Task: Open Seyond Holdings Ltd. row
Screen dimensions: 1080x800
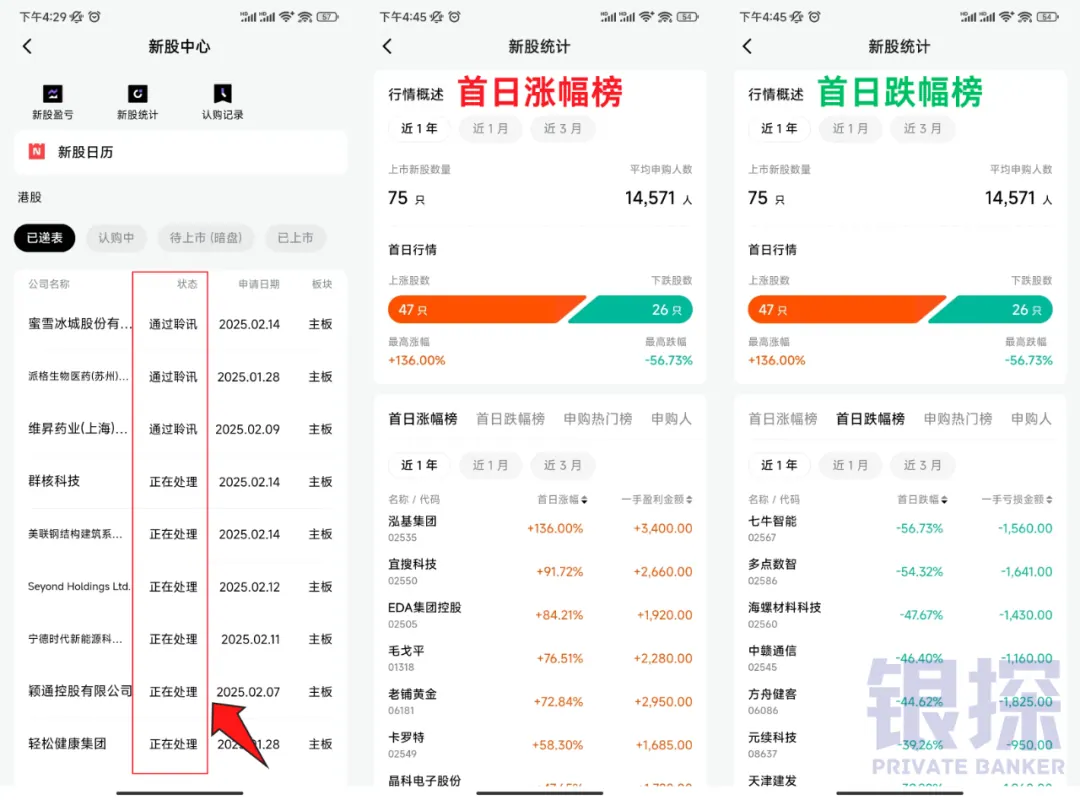Action: [x=180, y=586]
